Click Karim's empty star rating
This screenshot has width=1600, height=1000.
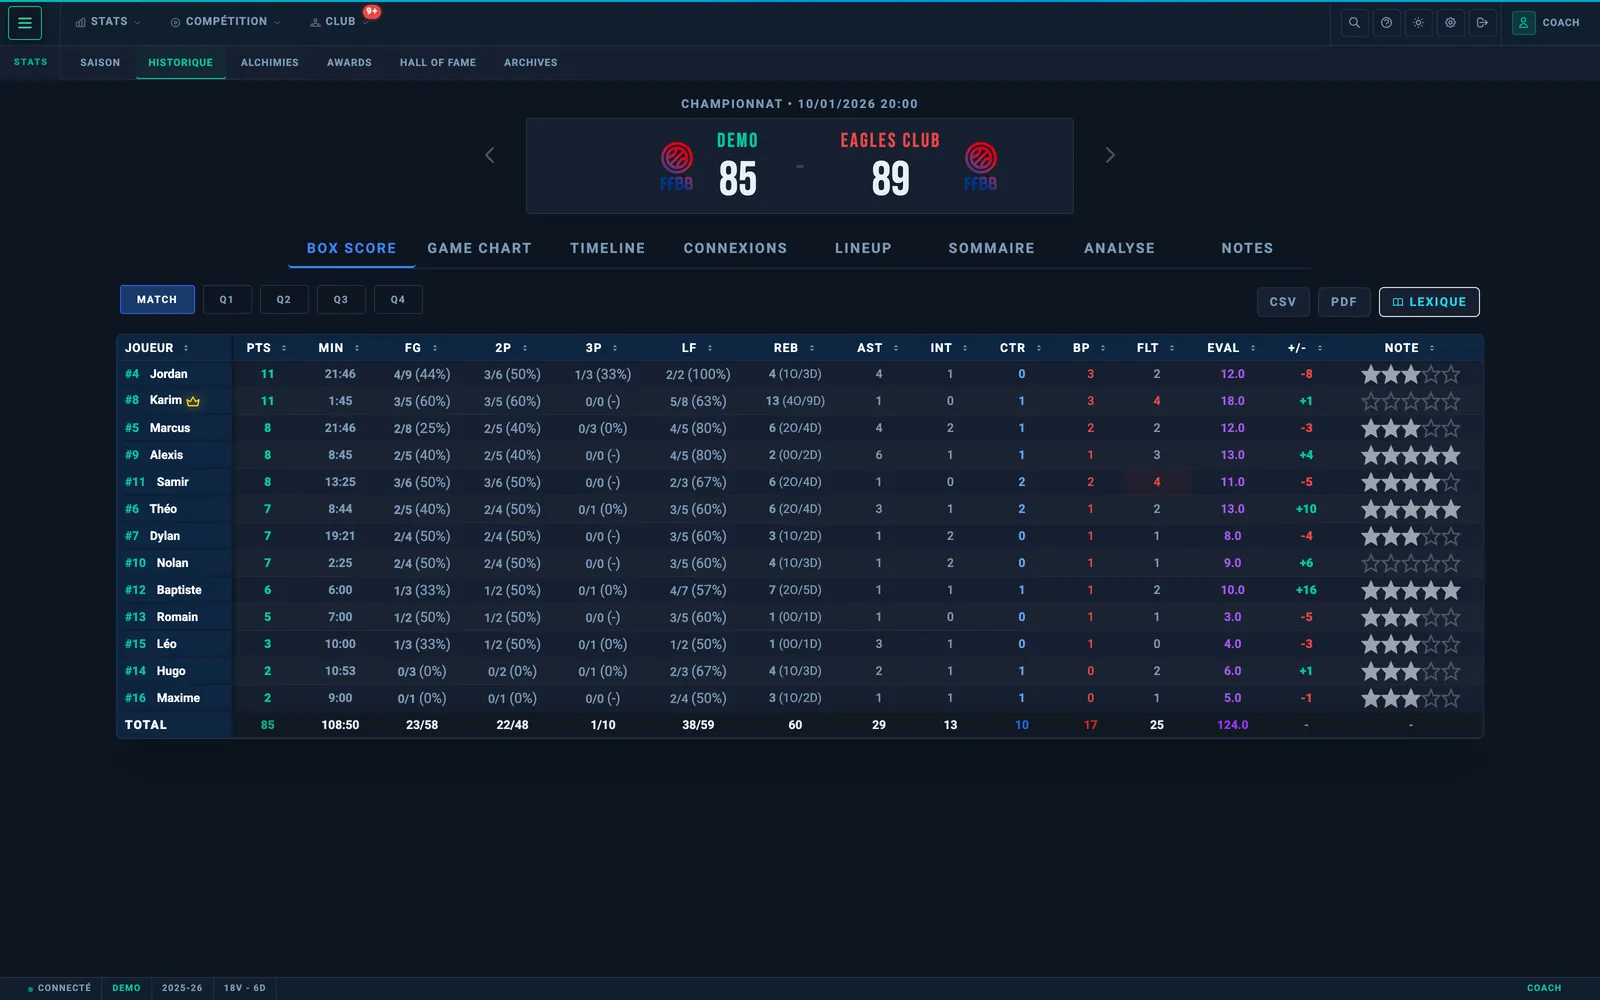coord(1411,401)
